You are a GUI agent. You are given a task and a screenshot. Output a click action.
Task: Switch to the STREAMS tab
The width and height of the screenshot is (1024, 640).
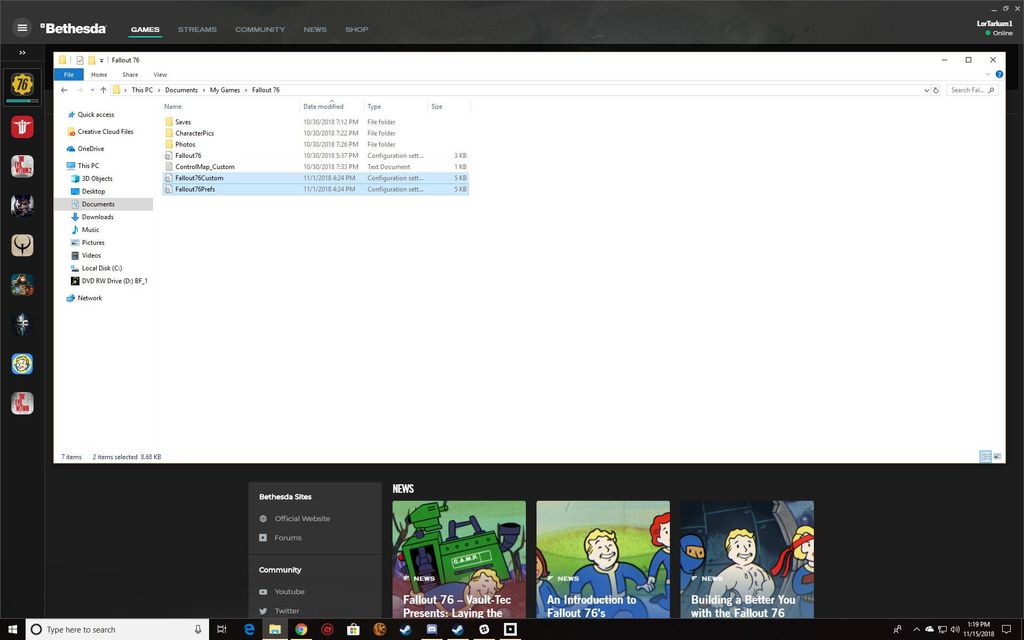point(197,29)
